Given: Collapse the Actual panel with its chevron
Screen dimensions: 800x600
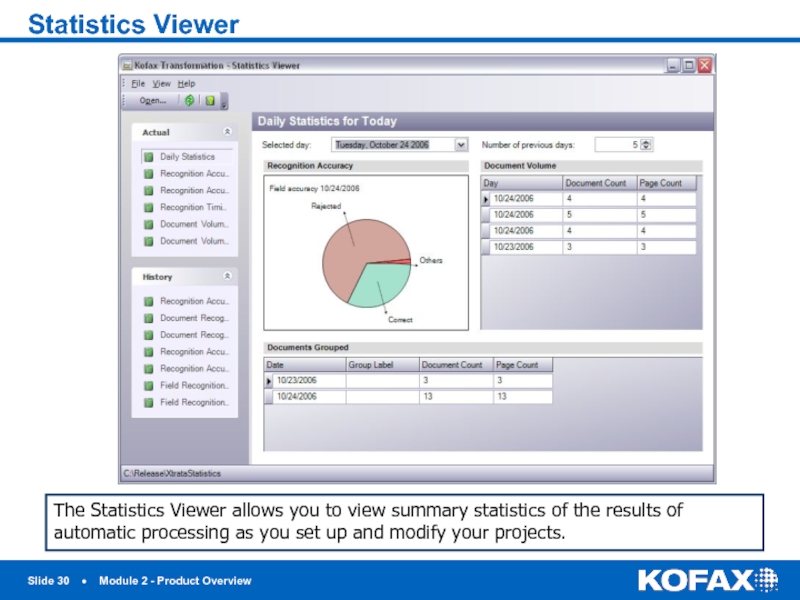Looking at the screenshot, I should 227,132.
